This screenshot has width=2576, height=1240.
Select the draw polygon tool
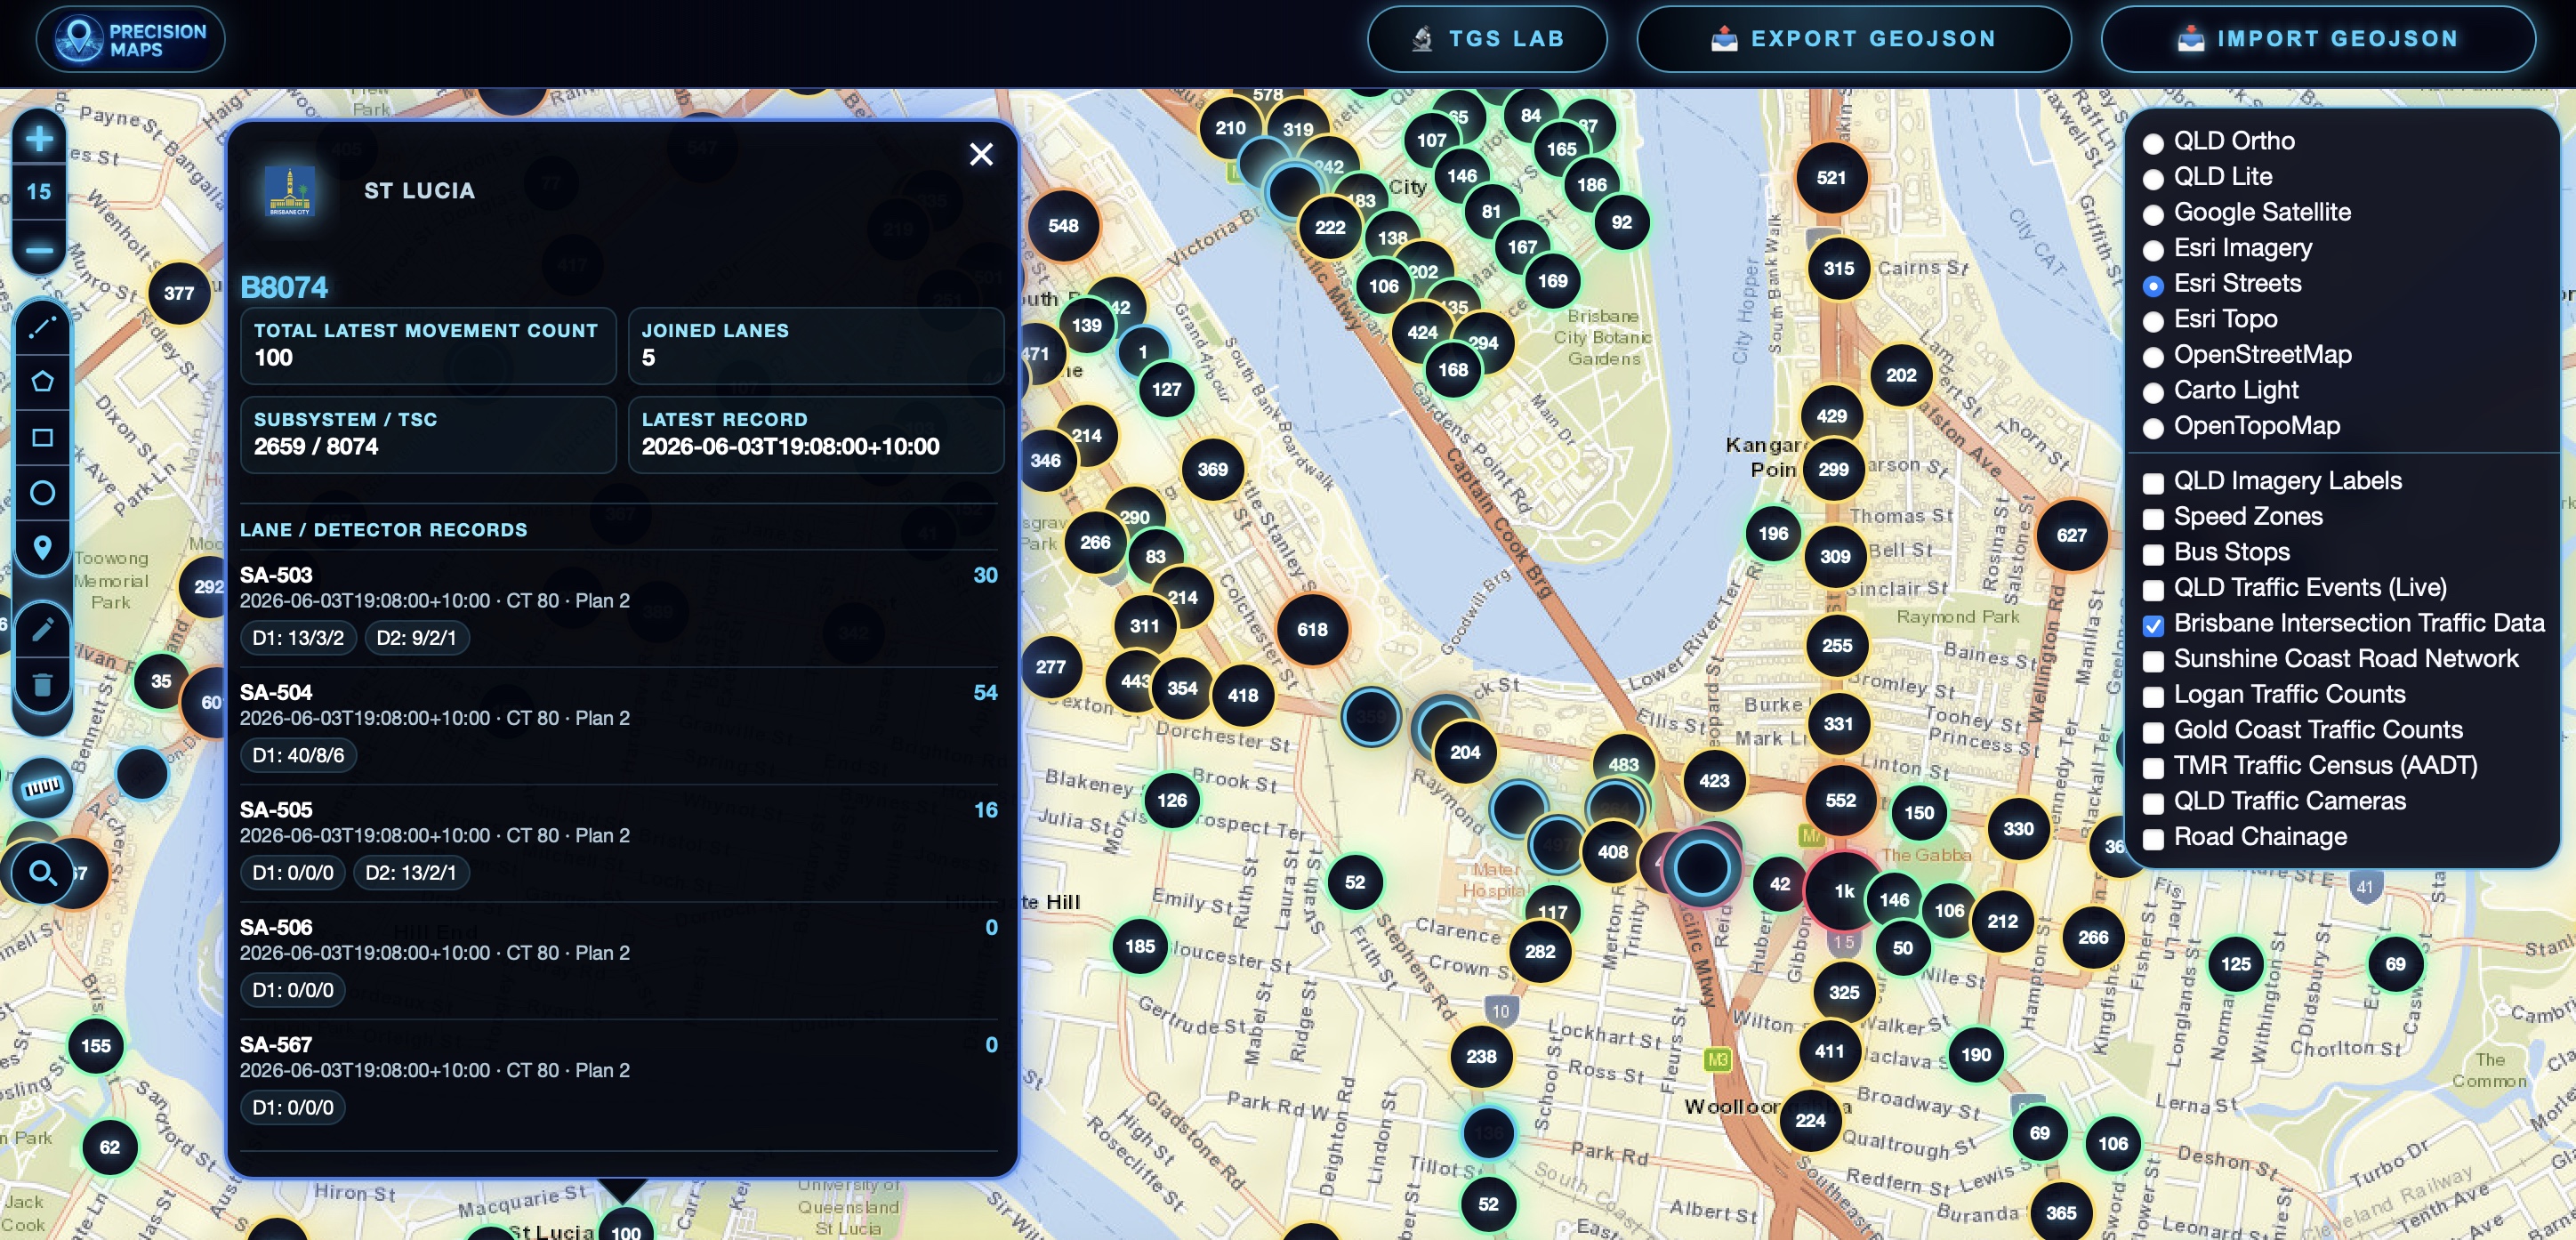(42, 382)
